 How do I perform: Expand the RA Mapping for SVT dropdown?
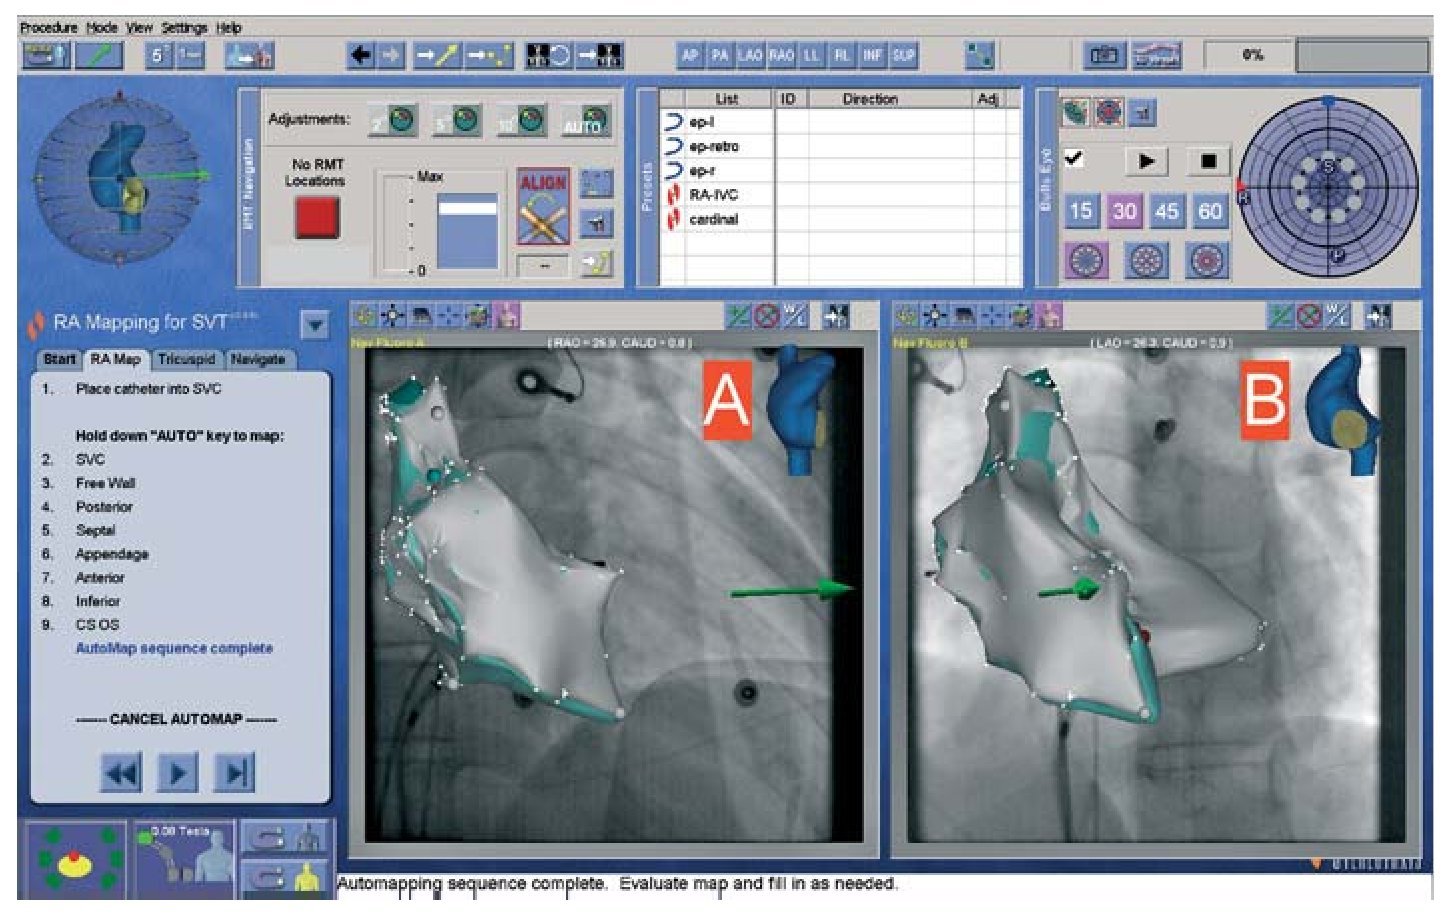point(314,324)
